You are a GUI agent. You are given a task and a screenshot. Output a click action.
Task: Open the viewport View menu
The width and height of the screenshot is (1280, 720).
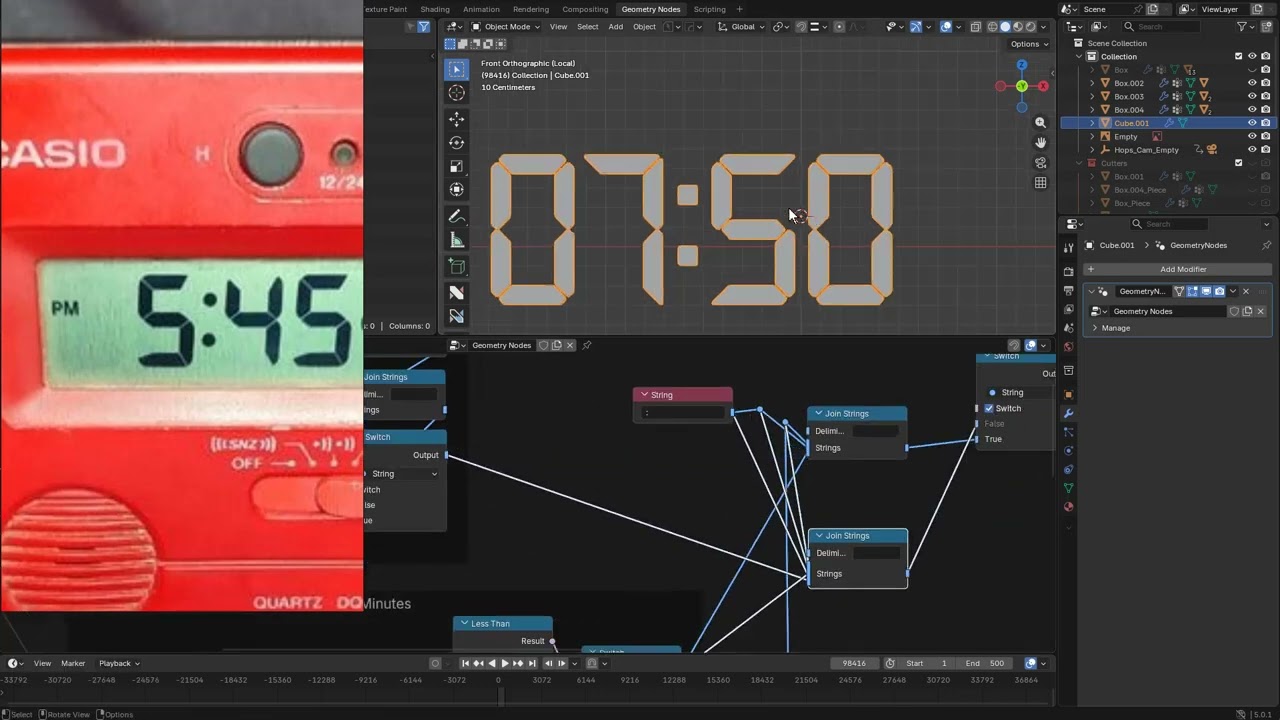coord(558,27)
